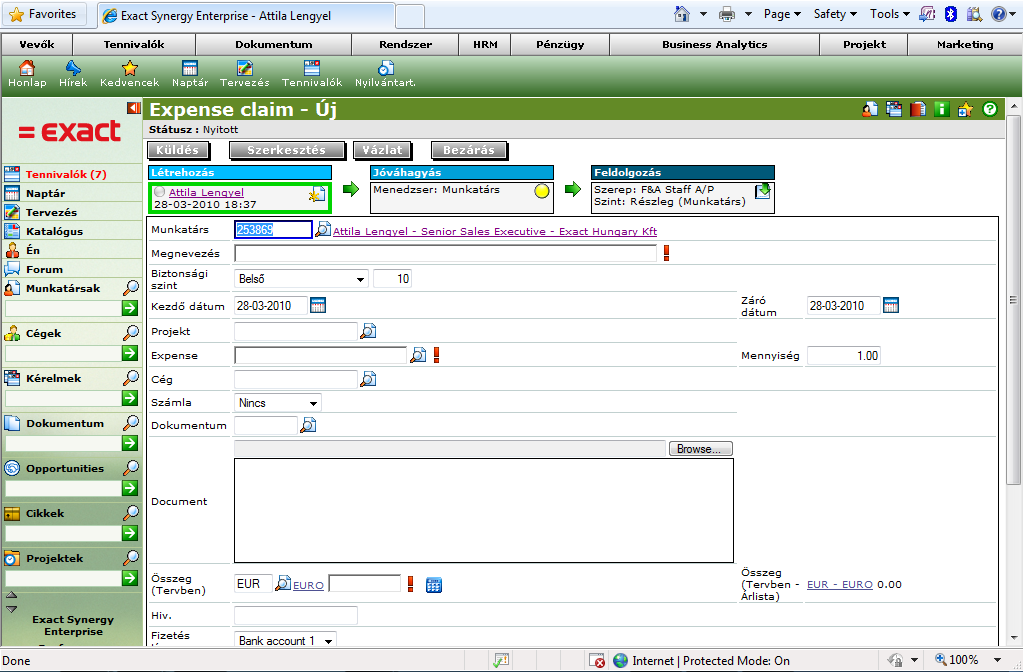Open Attila Lengyel Senior Sales Executive link
Screen dimensions: 1023x672
[495, 231]
